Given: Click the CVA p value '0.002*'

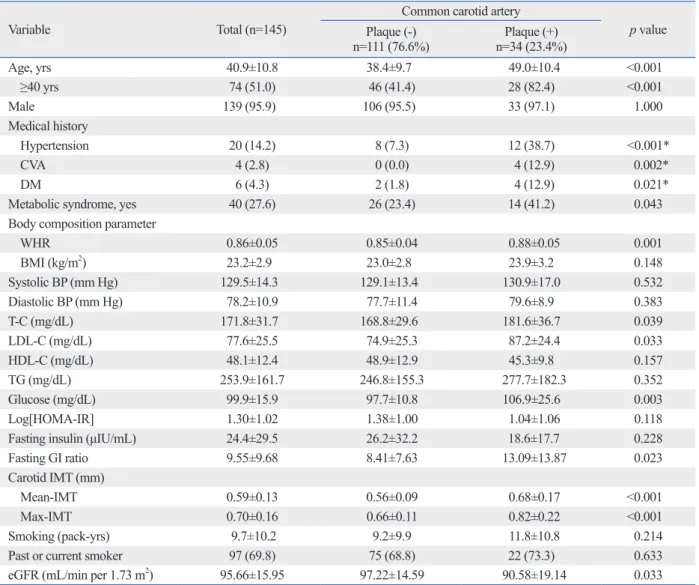Looking at the screenshot, I should tap(651, 165).
